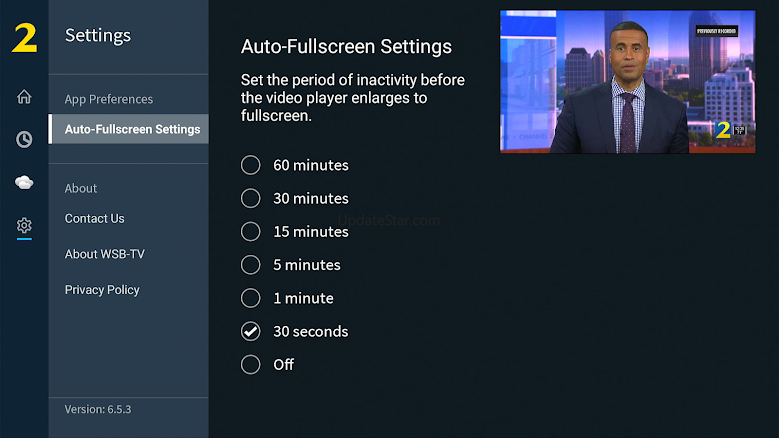Click the Channel 2 bug in video

point(723,130)
